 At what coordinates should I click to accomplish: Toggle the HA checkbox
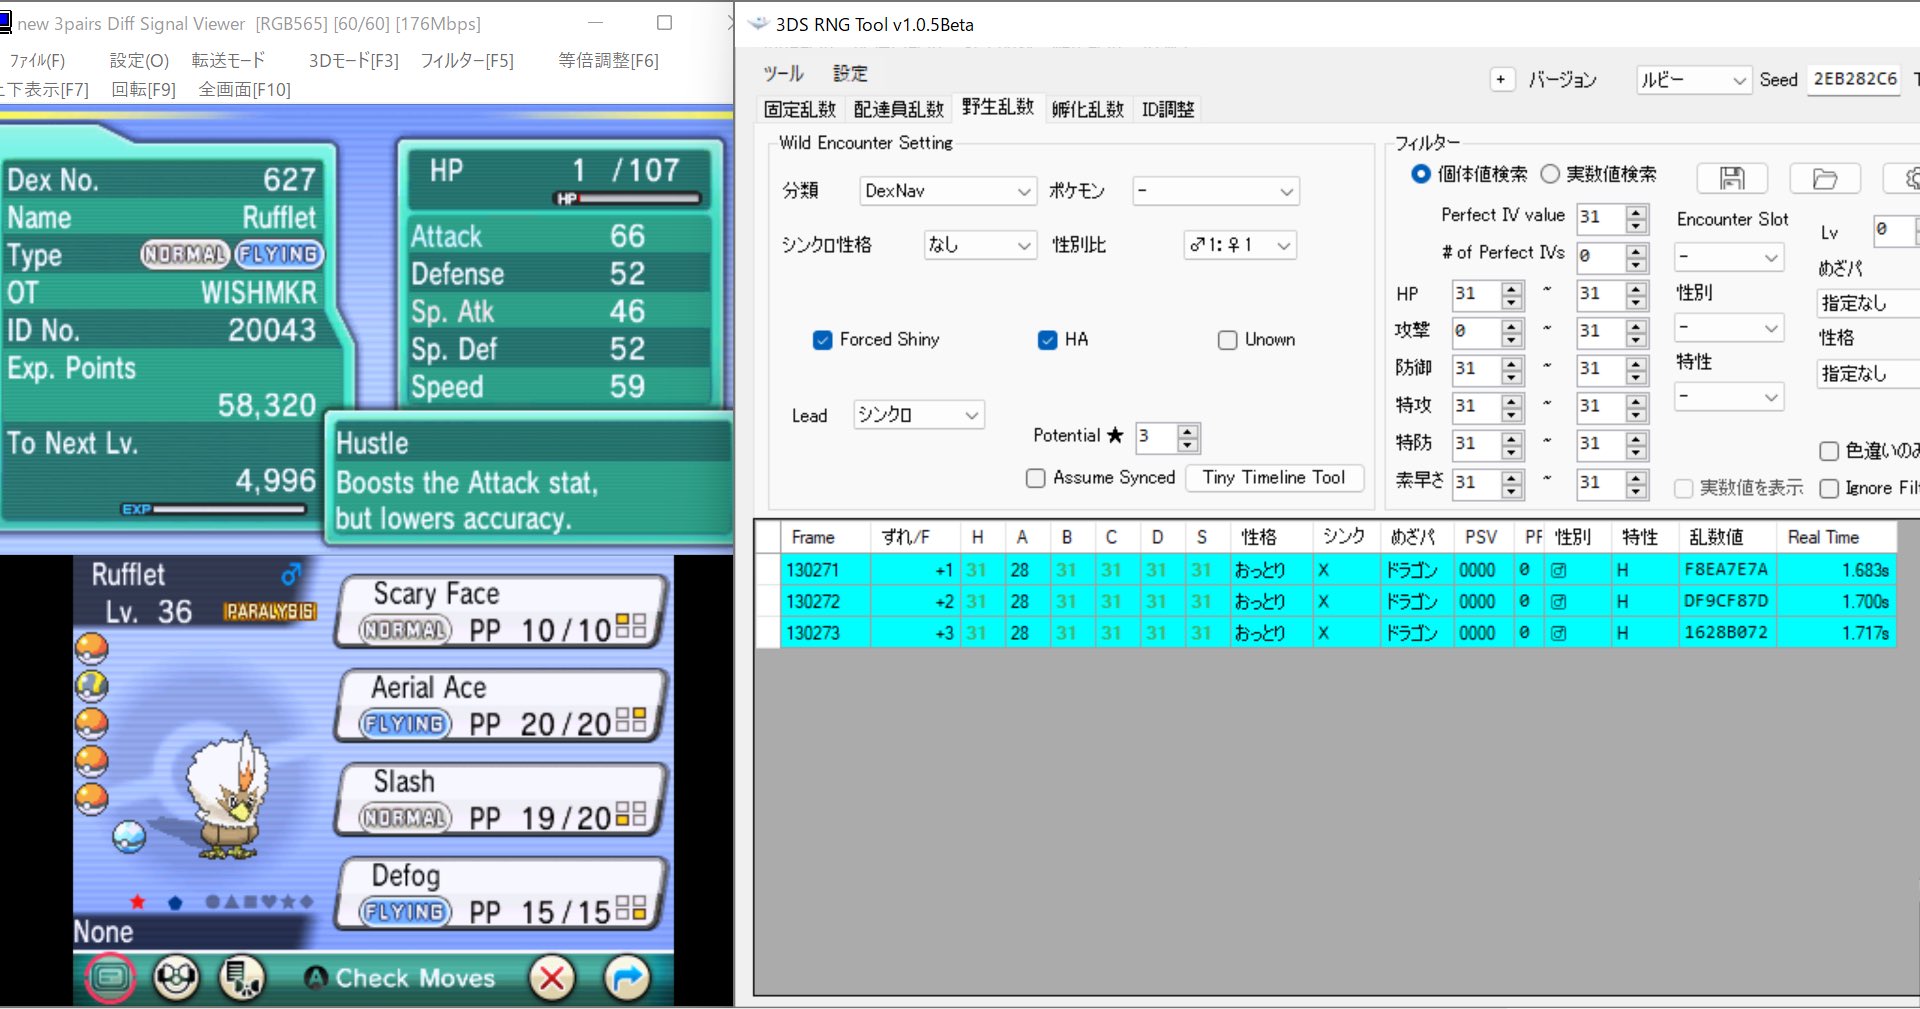1047,340
